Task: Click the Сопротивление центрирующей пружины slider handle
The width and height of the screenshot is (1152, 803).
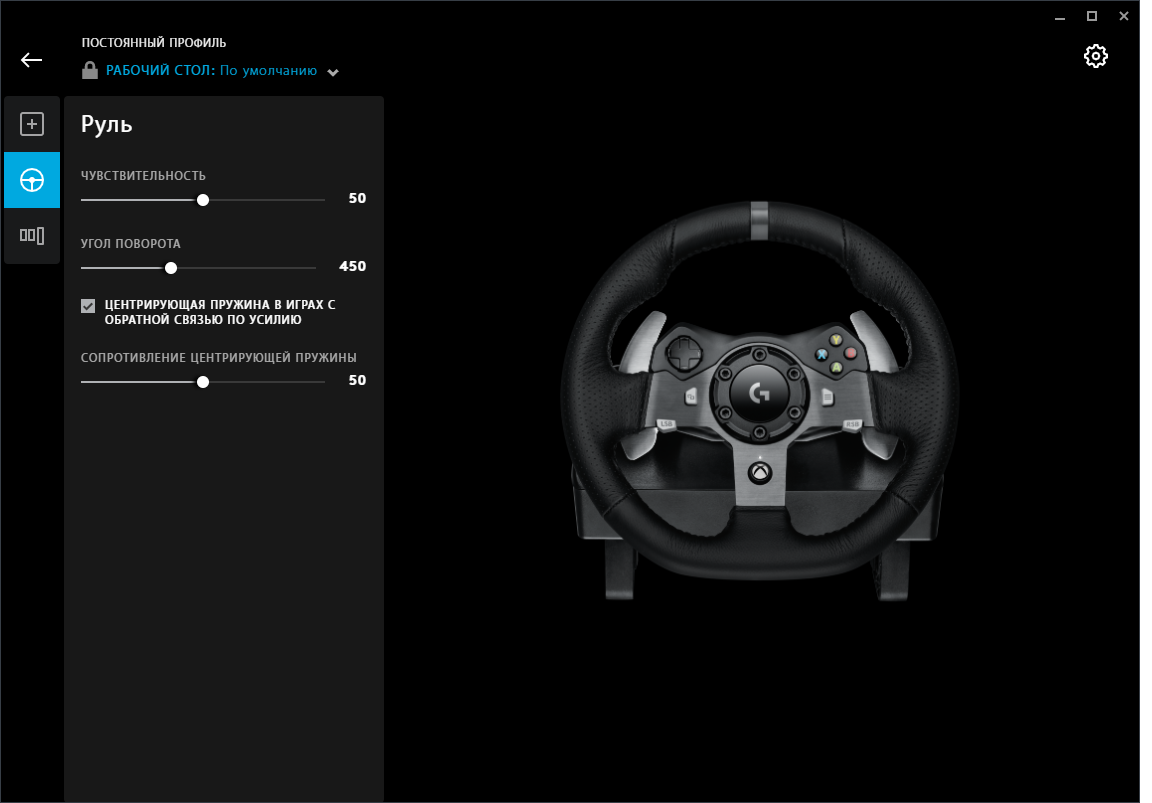Action: [203, 382]
